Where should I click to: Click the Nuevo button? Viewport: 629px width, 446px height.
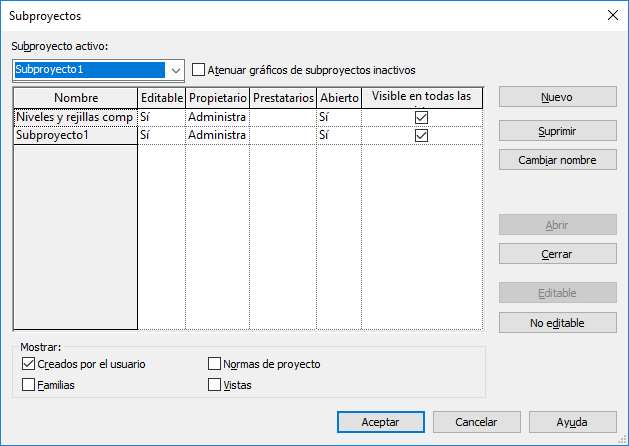tap(557, 98)
